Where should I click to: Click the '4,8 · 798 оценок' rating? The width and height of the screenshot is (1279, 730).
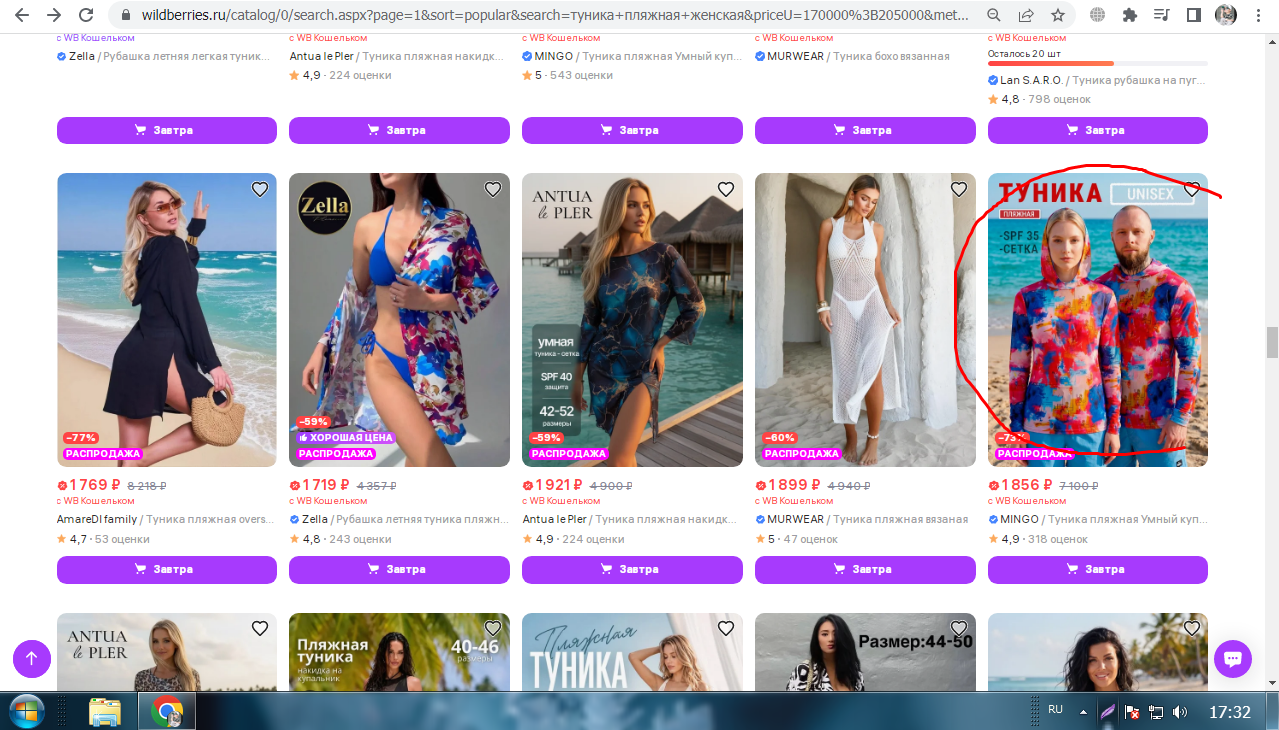(x=1039, y=99)
